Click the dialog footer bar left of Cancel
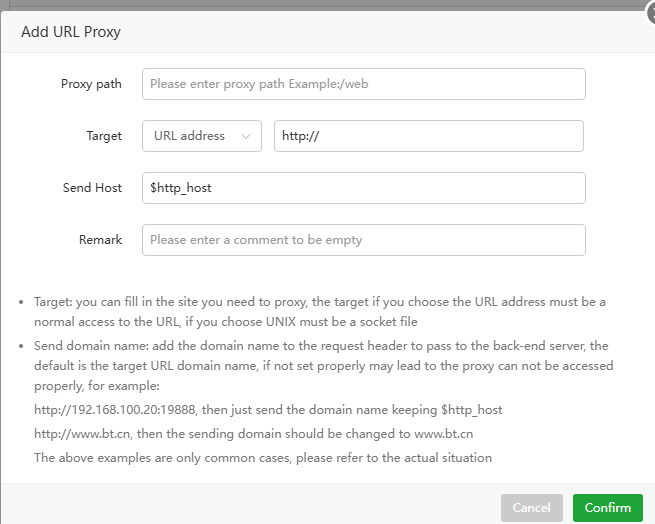Viewport: 655px width, 524px height. (250, 507)
